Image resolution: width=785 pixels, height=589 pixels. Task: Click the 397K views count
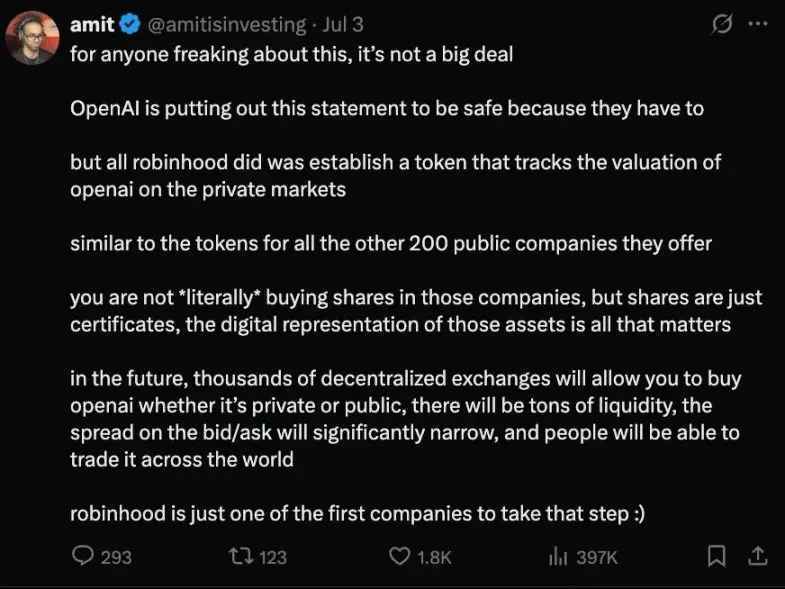(597, 557)
